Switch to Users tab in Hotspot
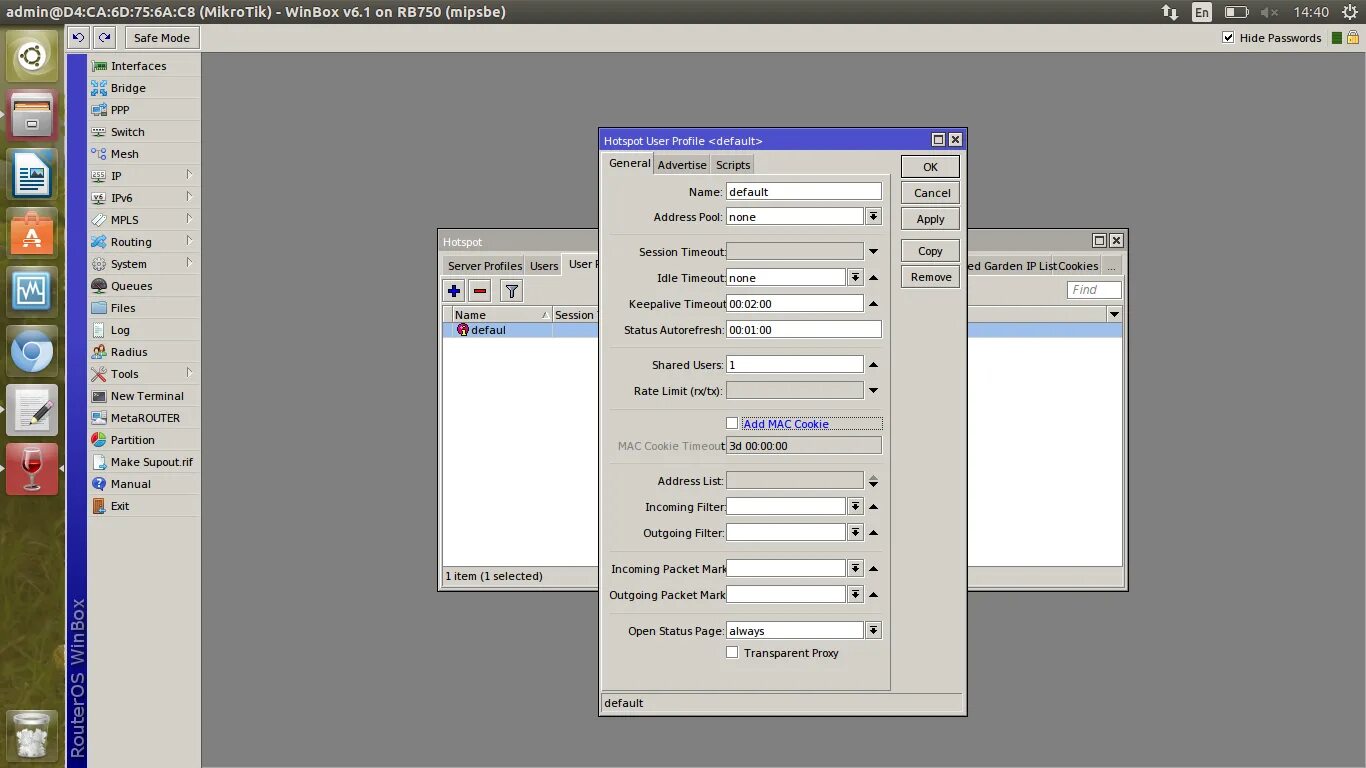This screenshot has width=1366, height=768. (544, 266)
